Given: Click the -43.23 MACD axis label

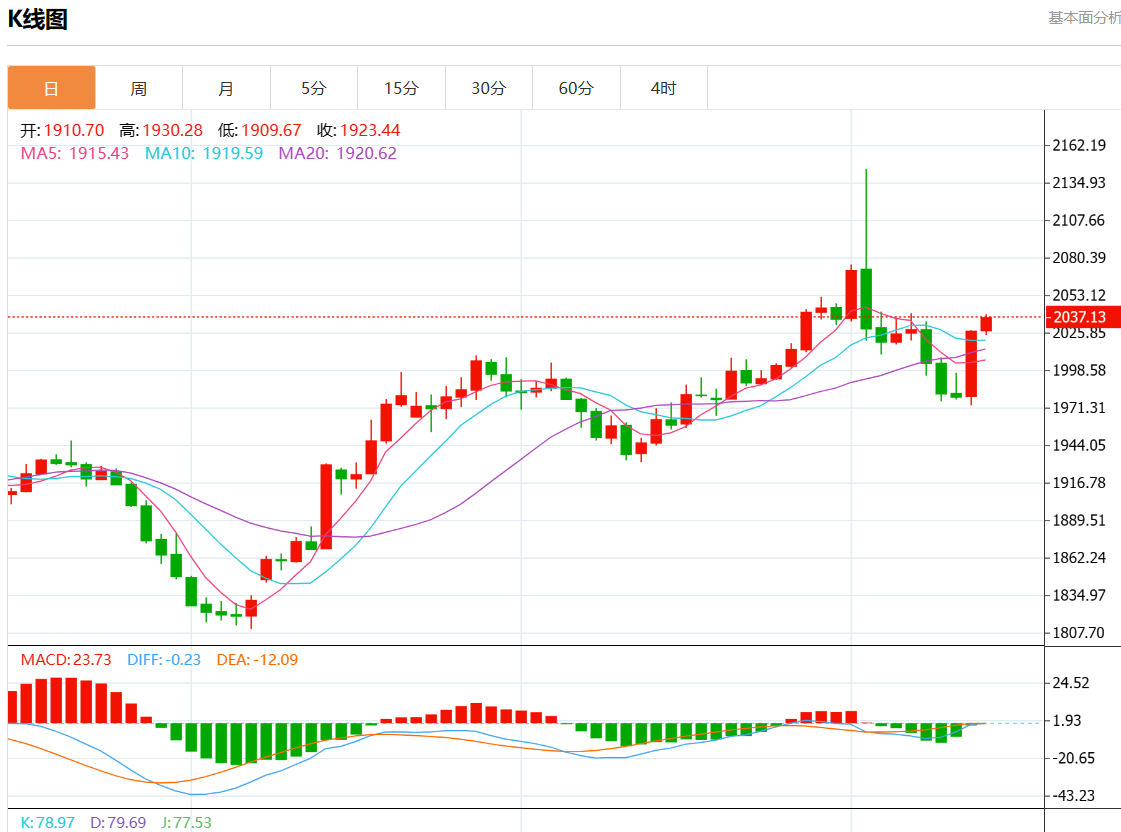Looking at the screenshot, I should 1072,796.
